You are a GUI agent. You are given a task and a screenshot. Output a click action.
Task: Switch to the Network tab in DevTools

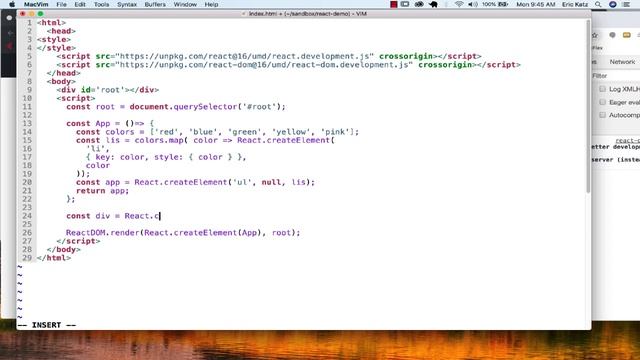pyautogui.click(x=622, y=62)
